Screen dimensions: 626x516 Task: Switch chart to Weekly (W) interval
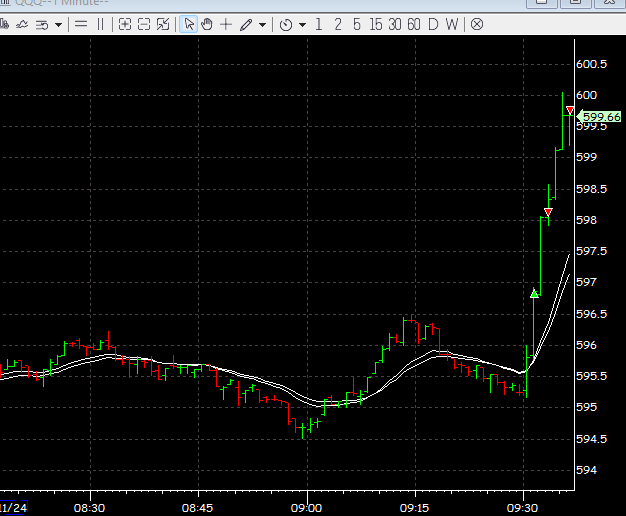point(452,24)
